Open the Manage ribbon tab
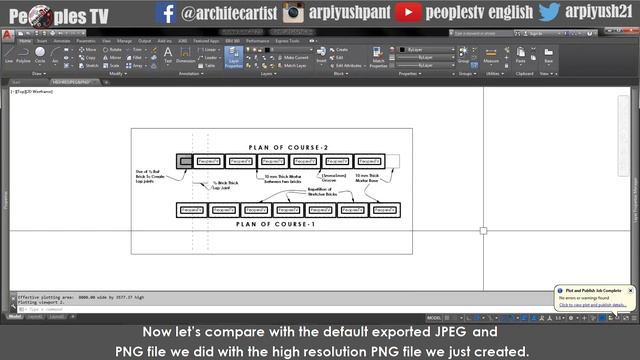640x360 pixels. [124, 41]
